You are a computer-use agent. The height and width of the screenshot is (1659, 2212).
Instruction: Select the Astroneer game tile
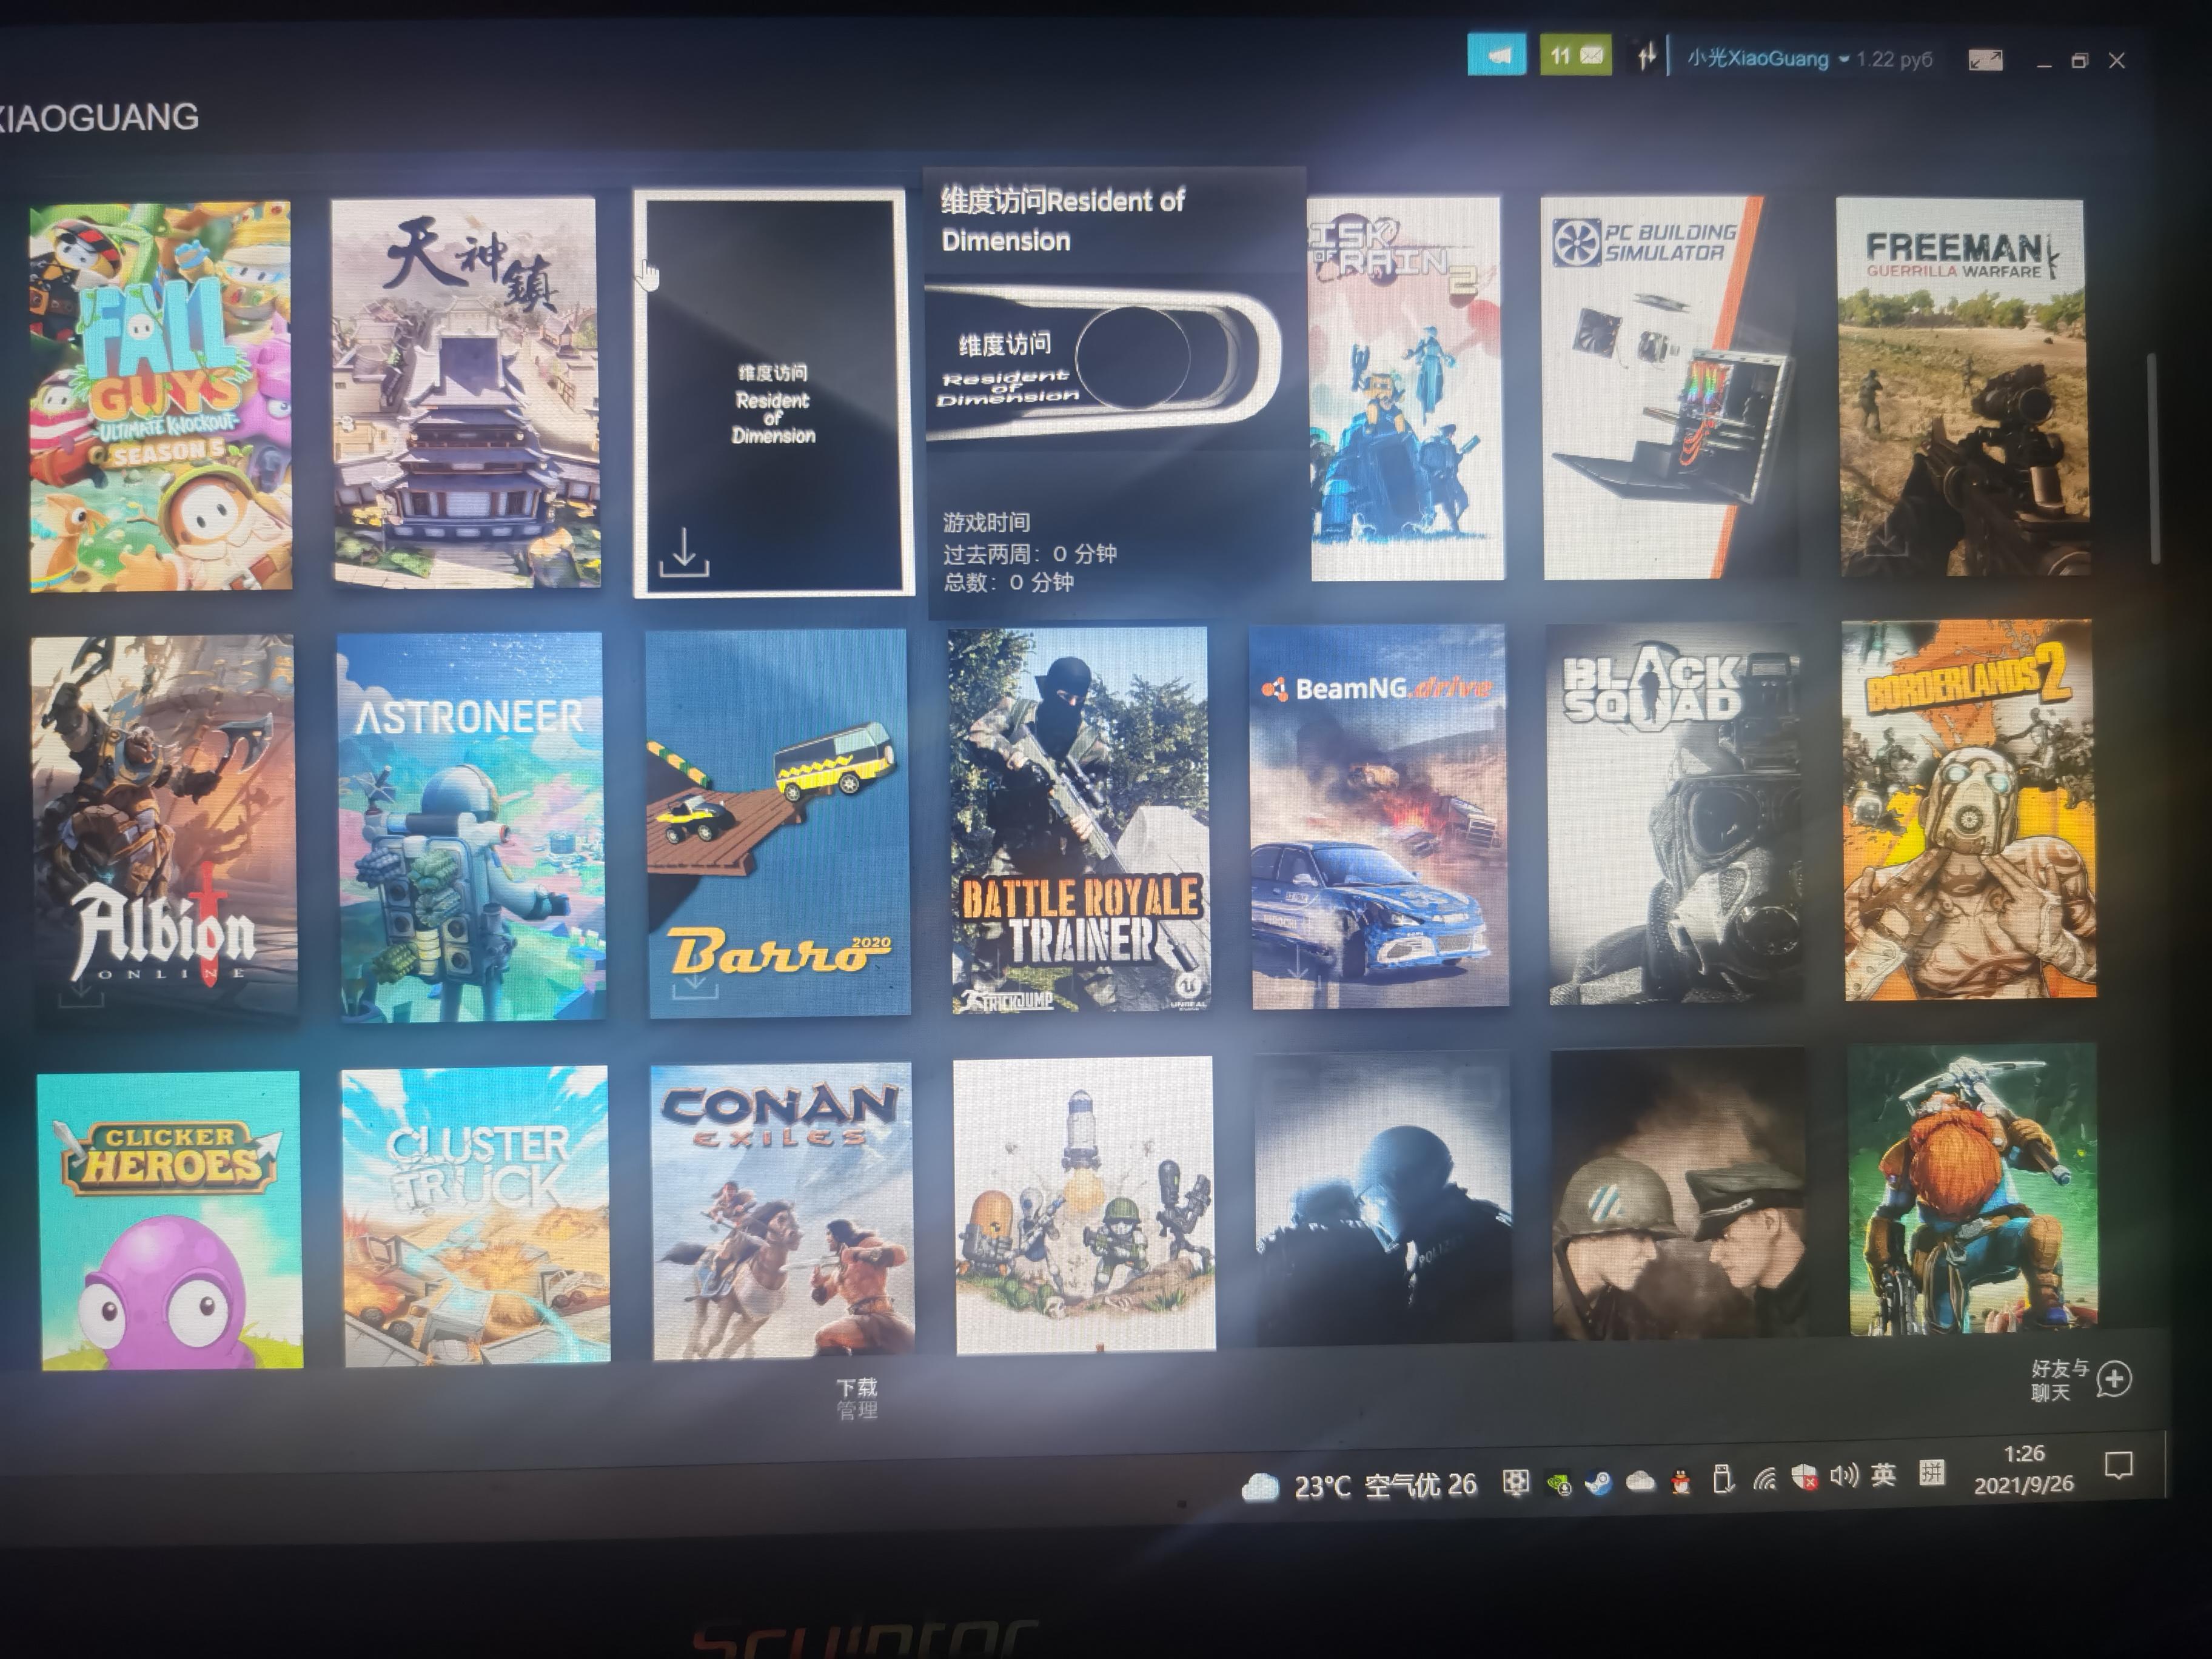point(470,826)
